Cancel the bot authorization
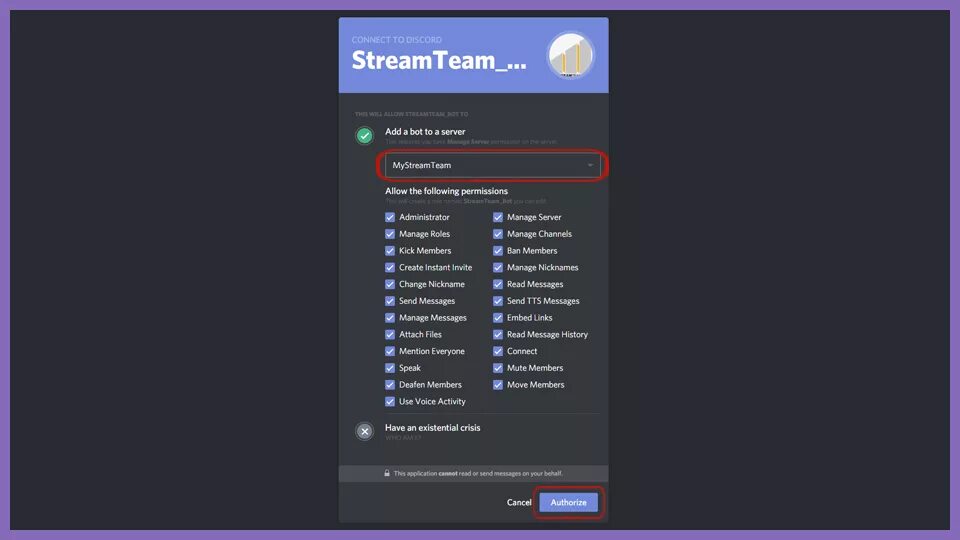 (519, 503)
